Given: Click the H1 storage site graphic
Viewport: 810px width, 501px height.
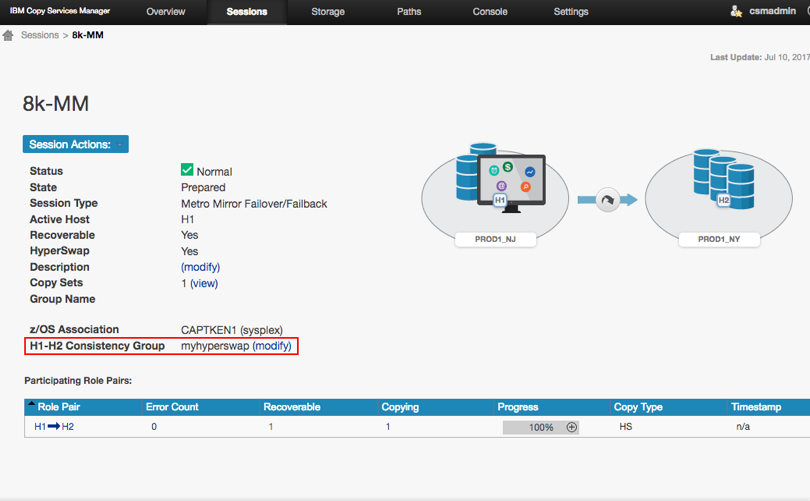Looking at the screenshot, I should point(495,194).
